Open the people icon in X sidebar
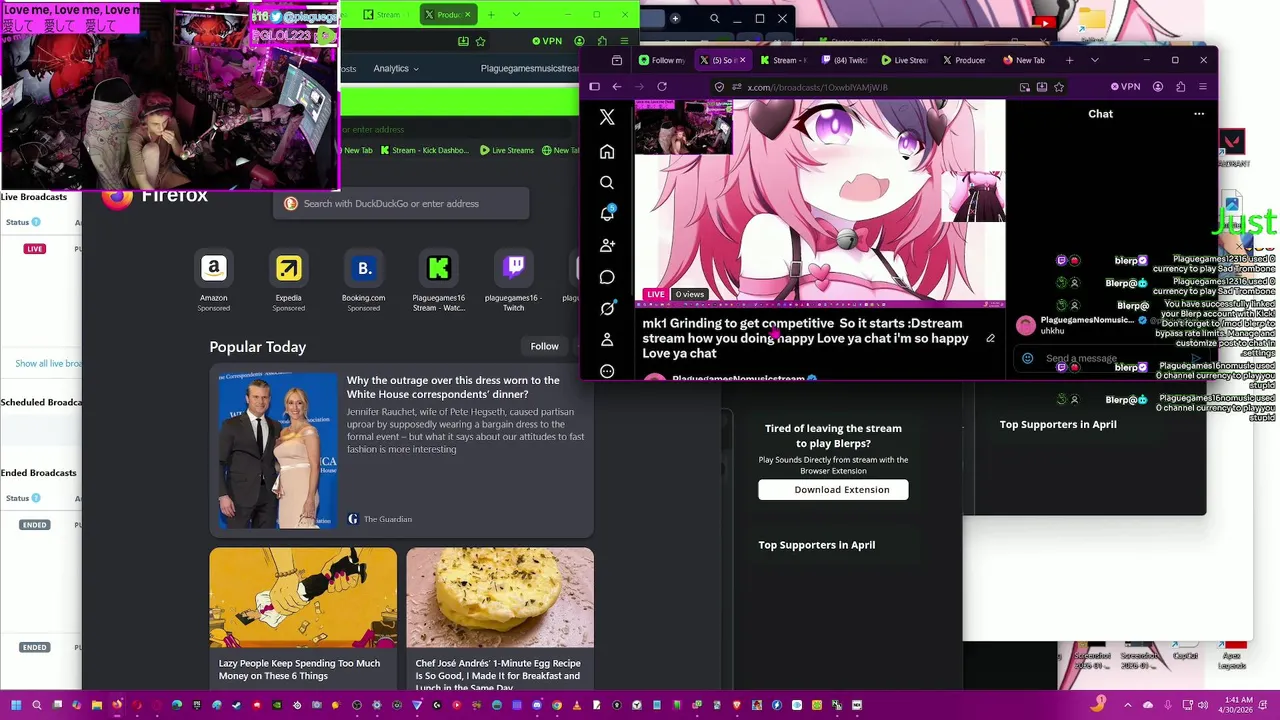Image resolution: width=1280 pixels, height=720 pixels. tap(607, 245)
